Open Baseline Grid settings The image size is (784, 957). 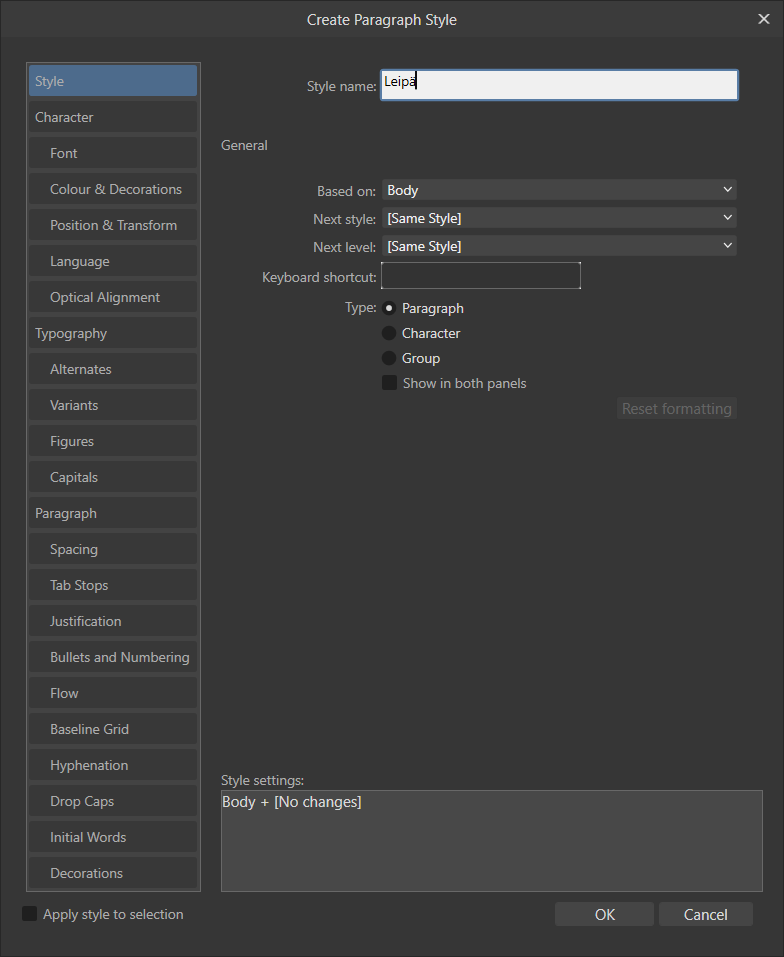(x=113, y=729)
